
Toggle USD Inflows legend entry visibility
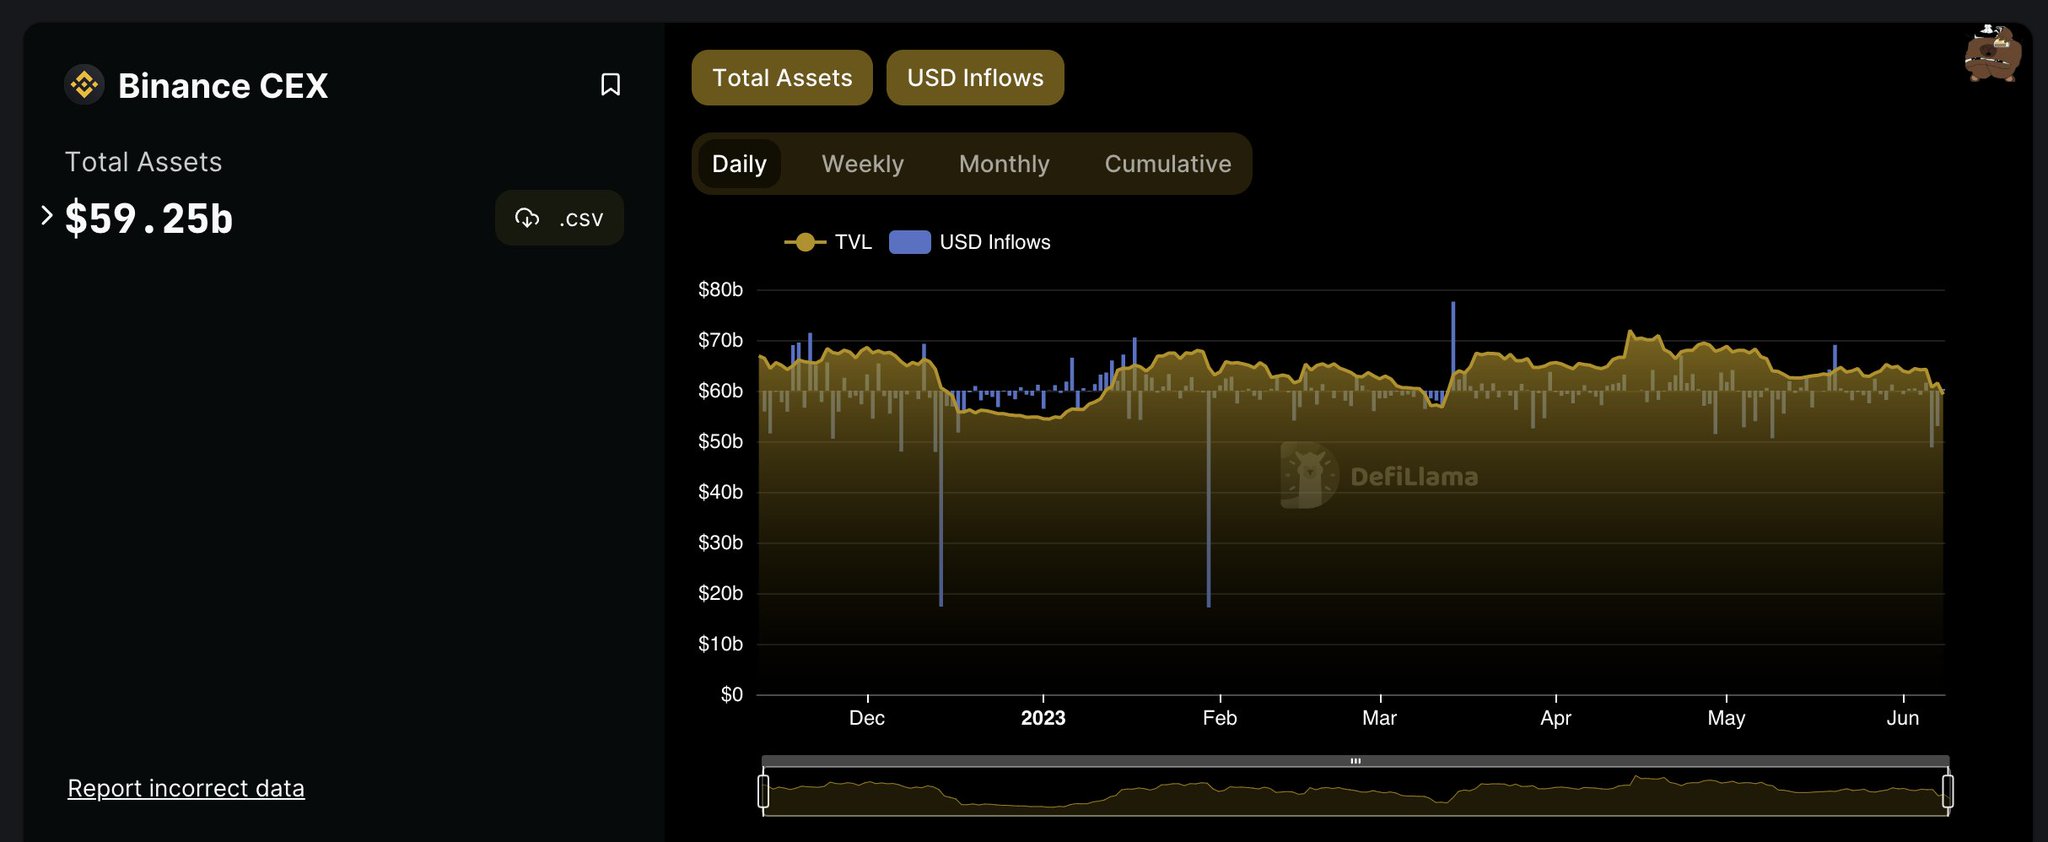(970, 242)
